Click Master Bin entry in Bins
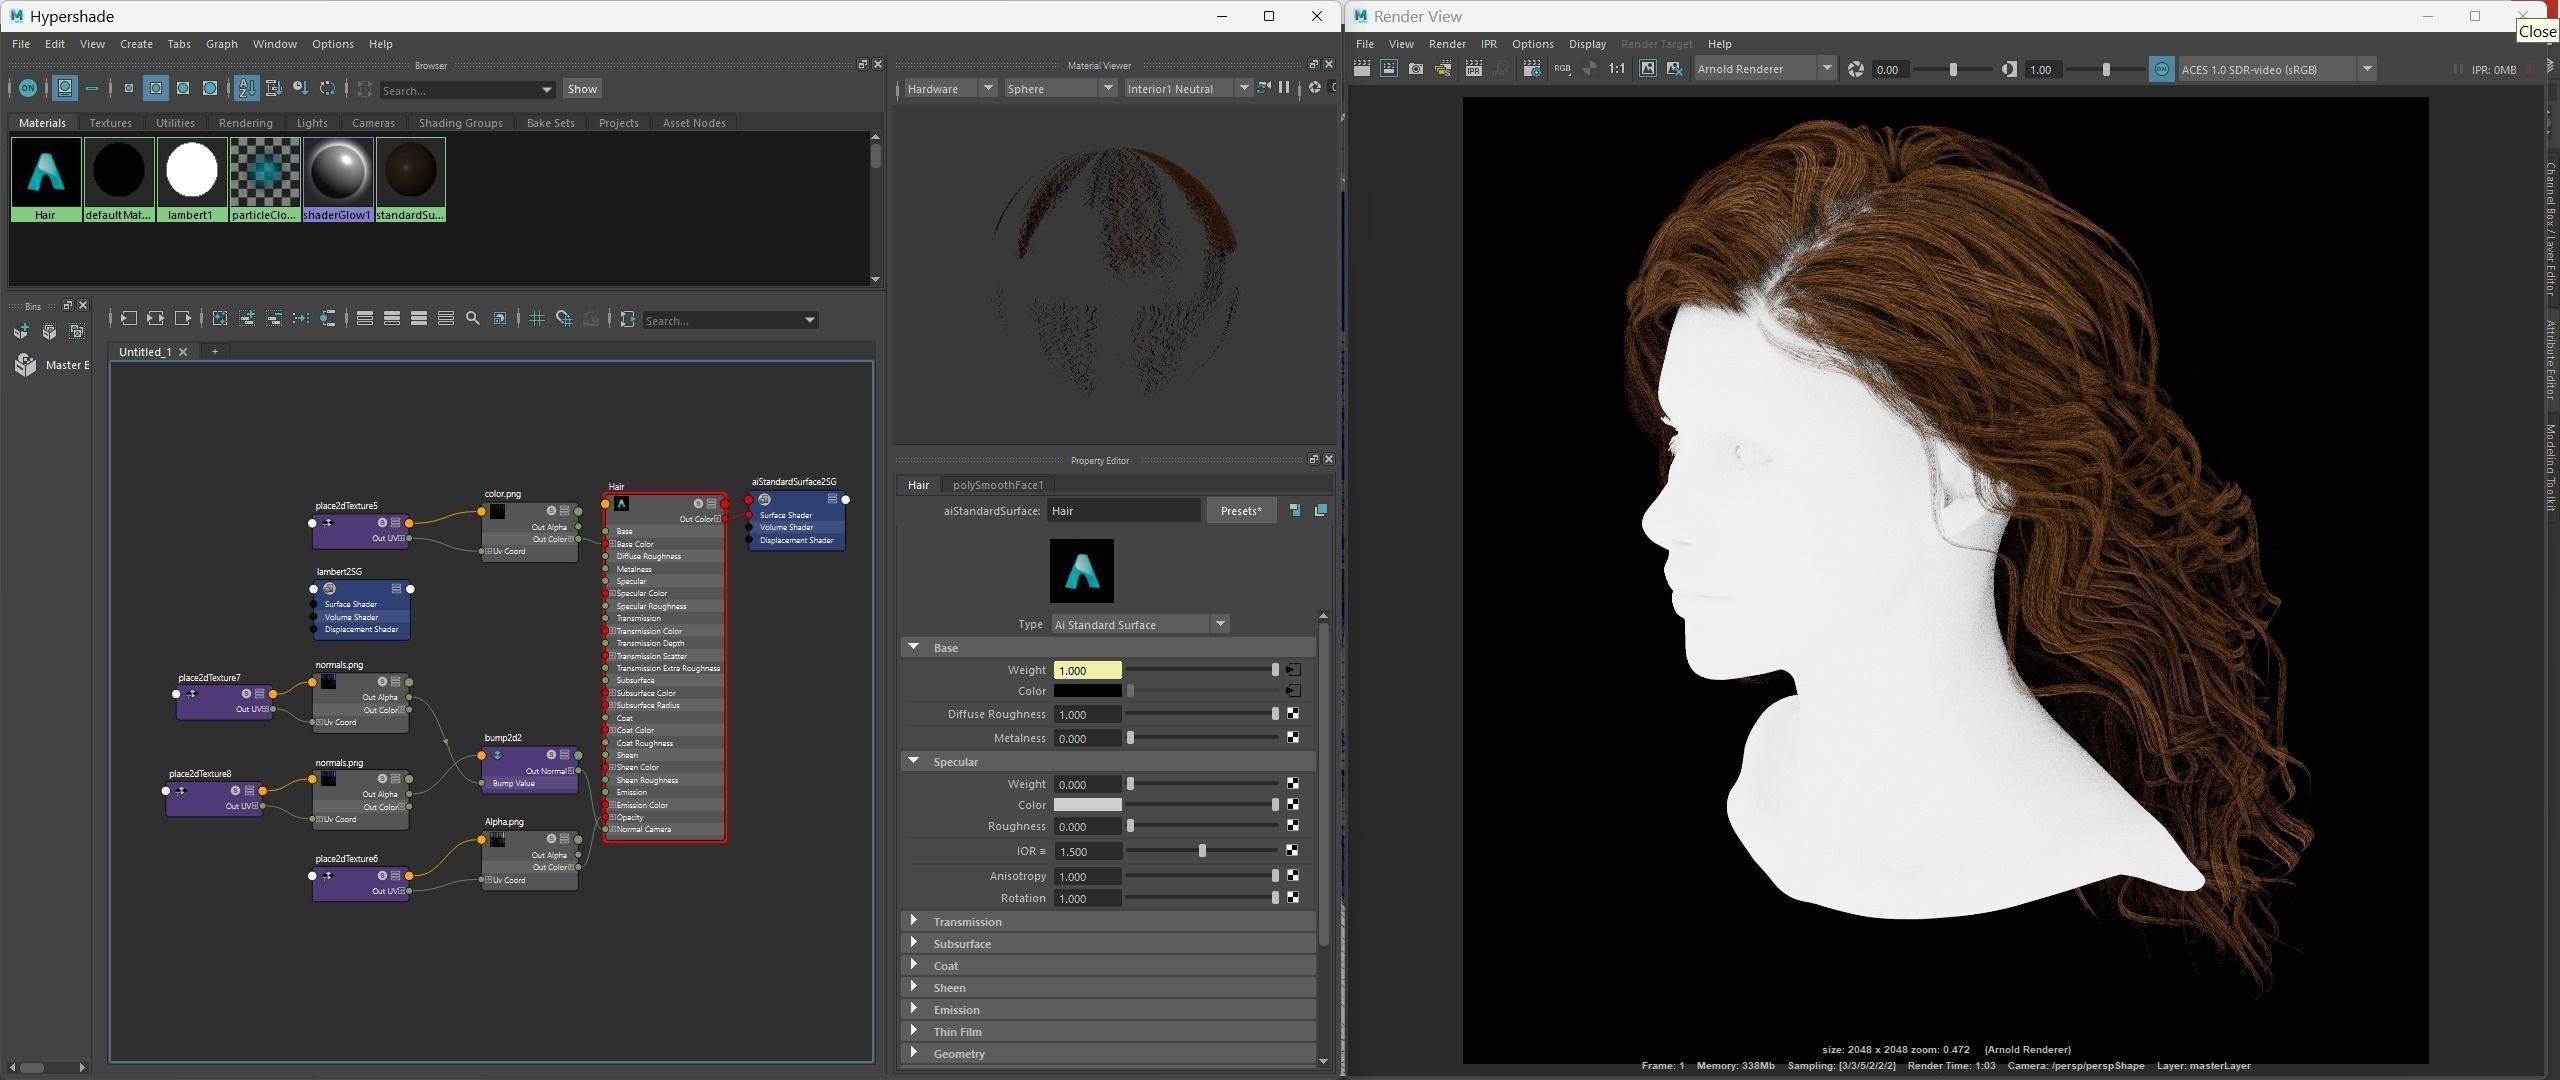The height and width of the screenshot is (1080, 2560). tap(53, 365)
